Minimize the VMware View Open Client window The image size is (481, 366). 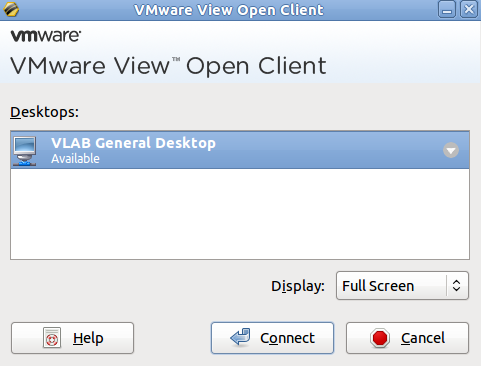[447, 10]
